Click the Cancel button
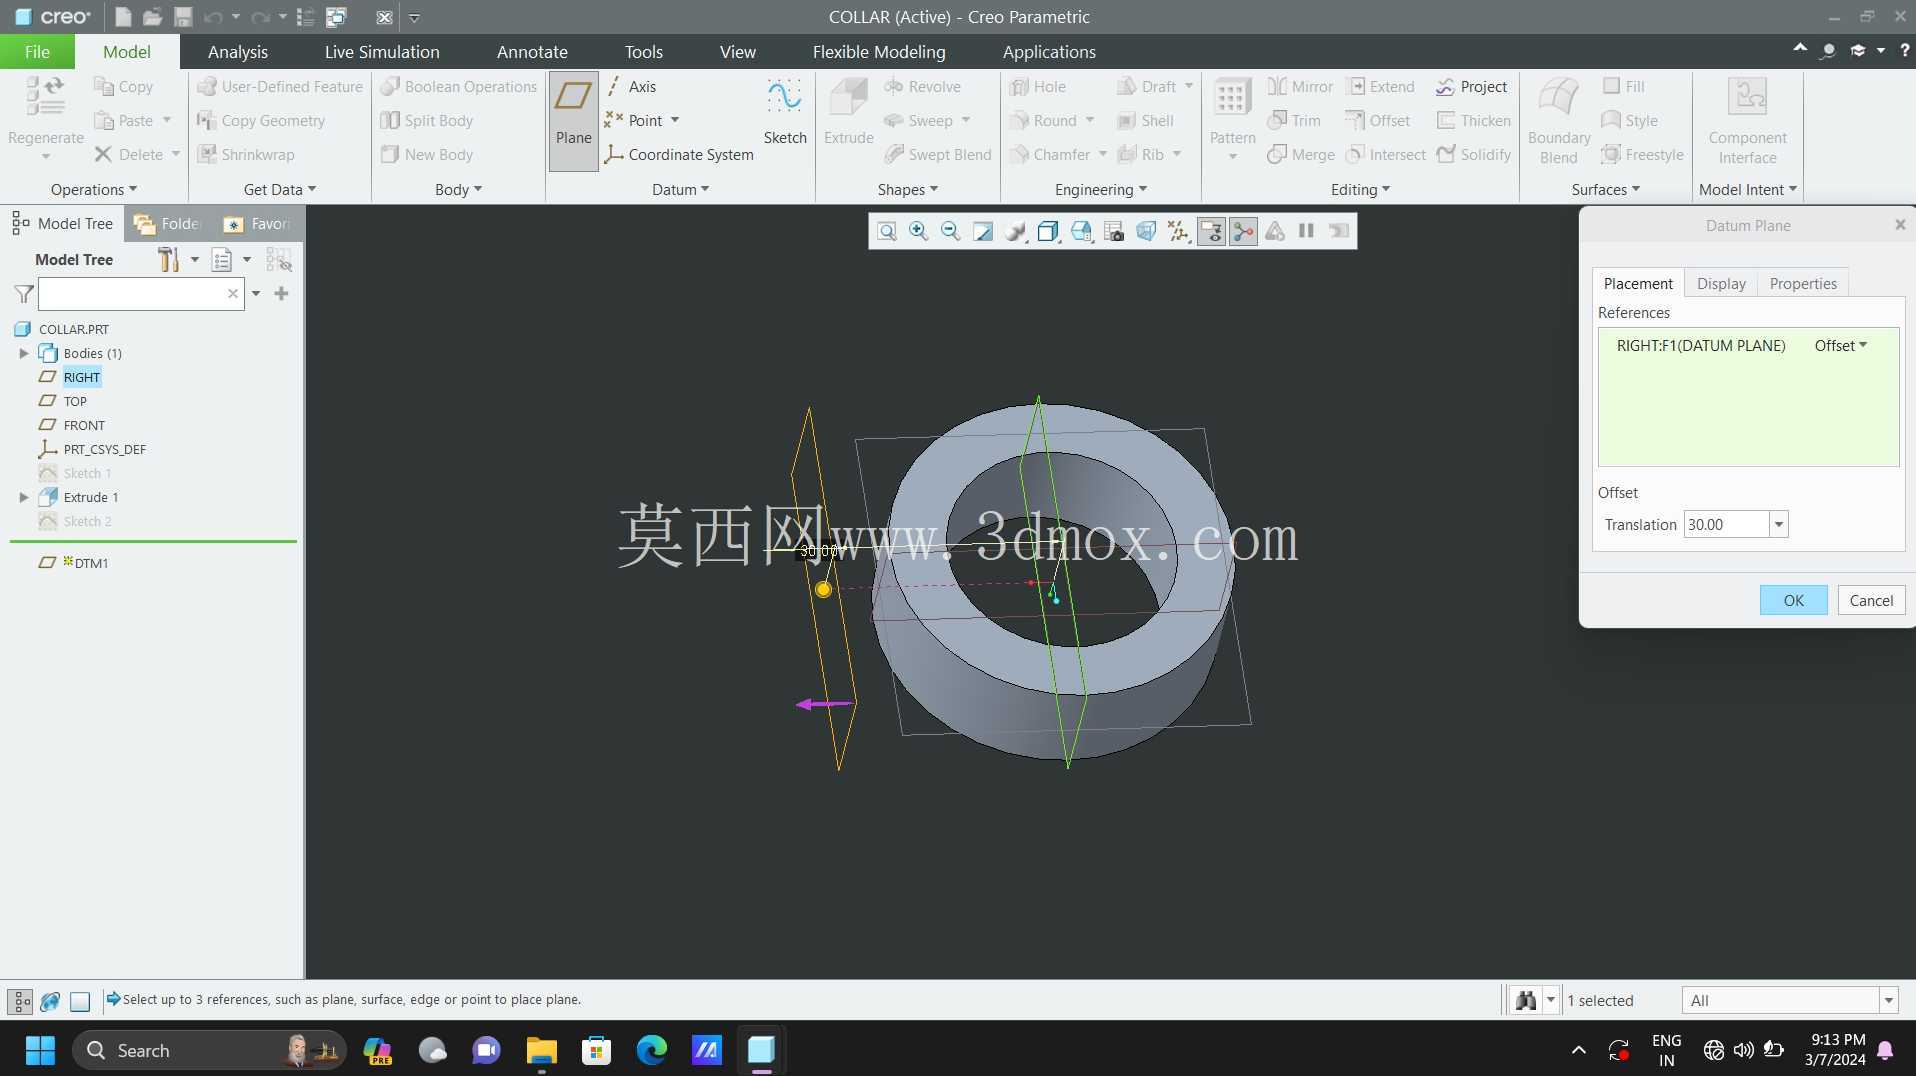The height and width of the screenshot is (1076, 1916). 1871,601
